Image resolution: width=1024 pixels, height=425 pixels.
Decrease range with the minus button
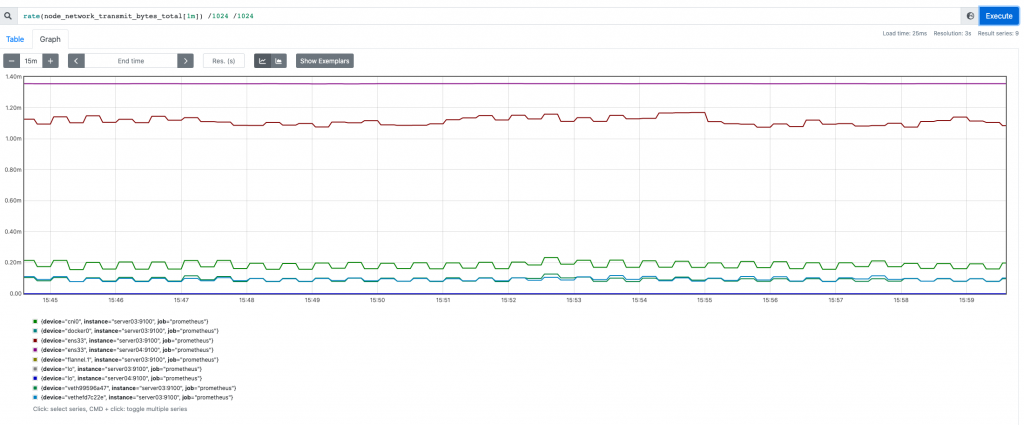tap(11, 61)
